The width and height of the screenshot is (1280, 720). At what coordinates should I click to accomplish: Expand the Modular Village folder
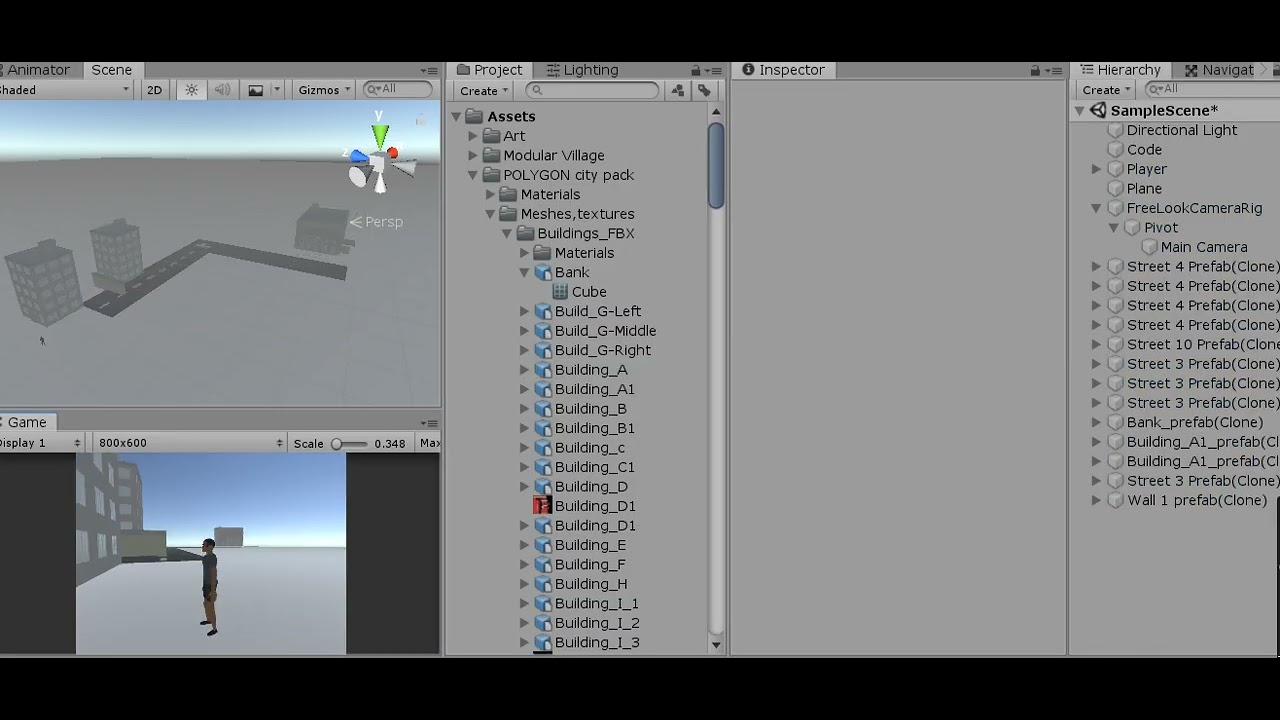click(473, 156)
